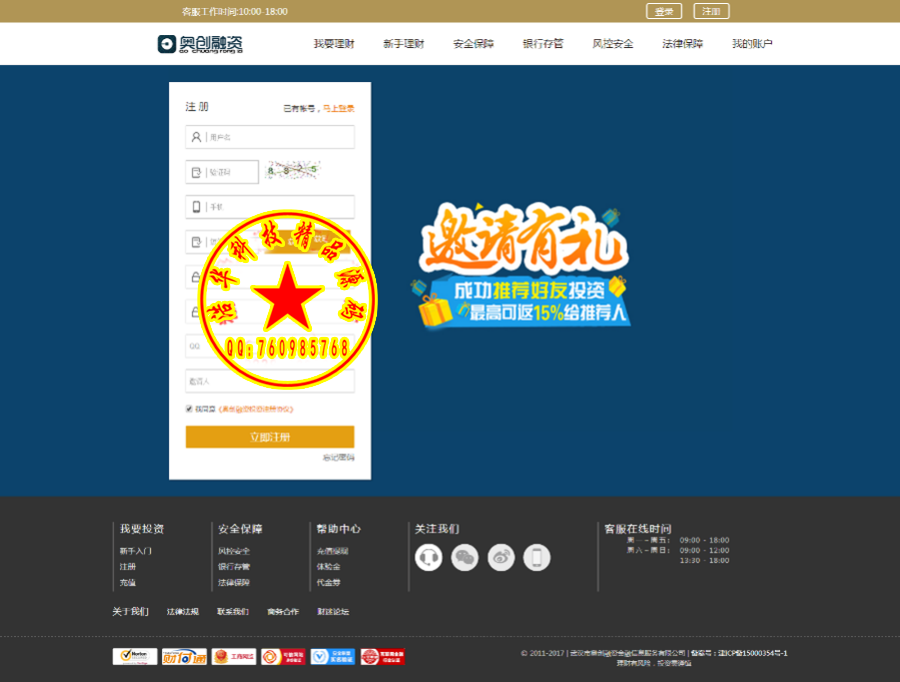Toggle the agreement checkbox 我同意

point(189,409)
